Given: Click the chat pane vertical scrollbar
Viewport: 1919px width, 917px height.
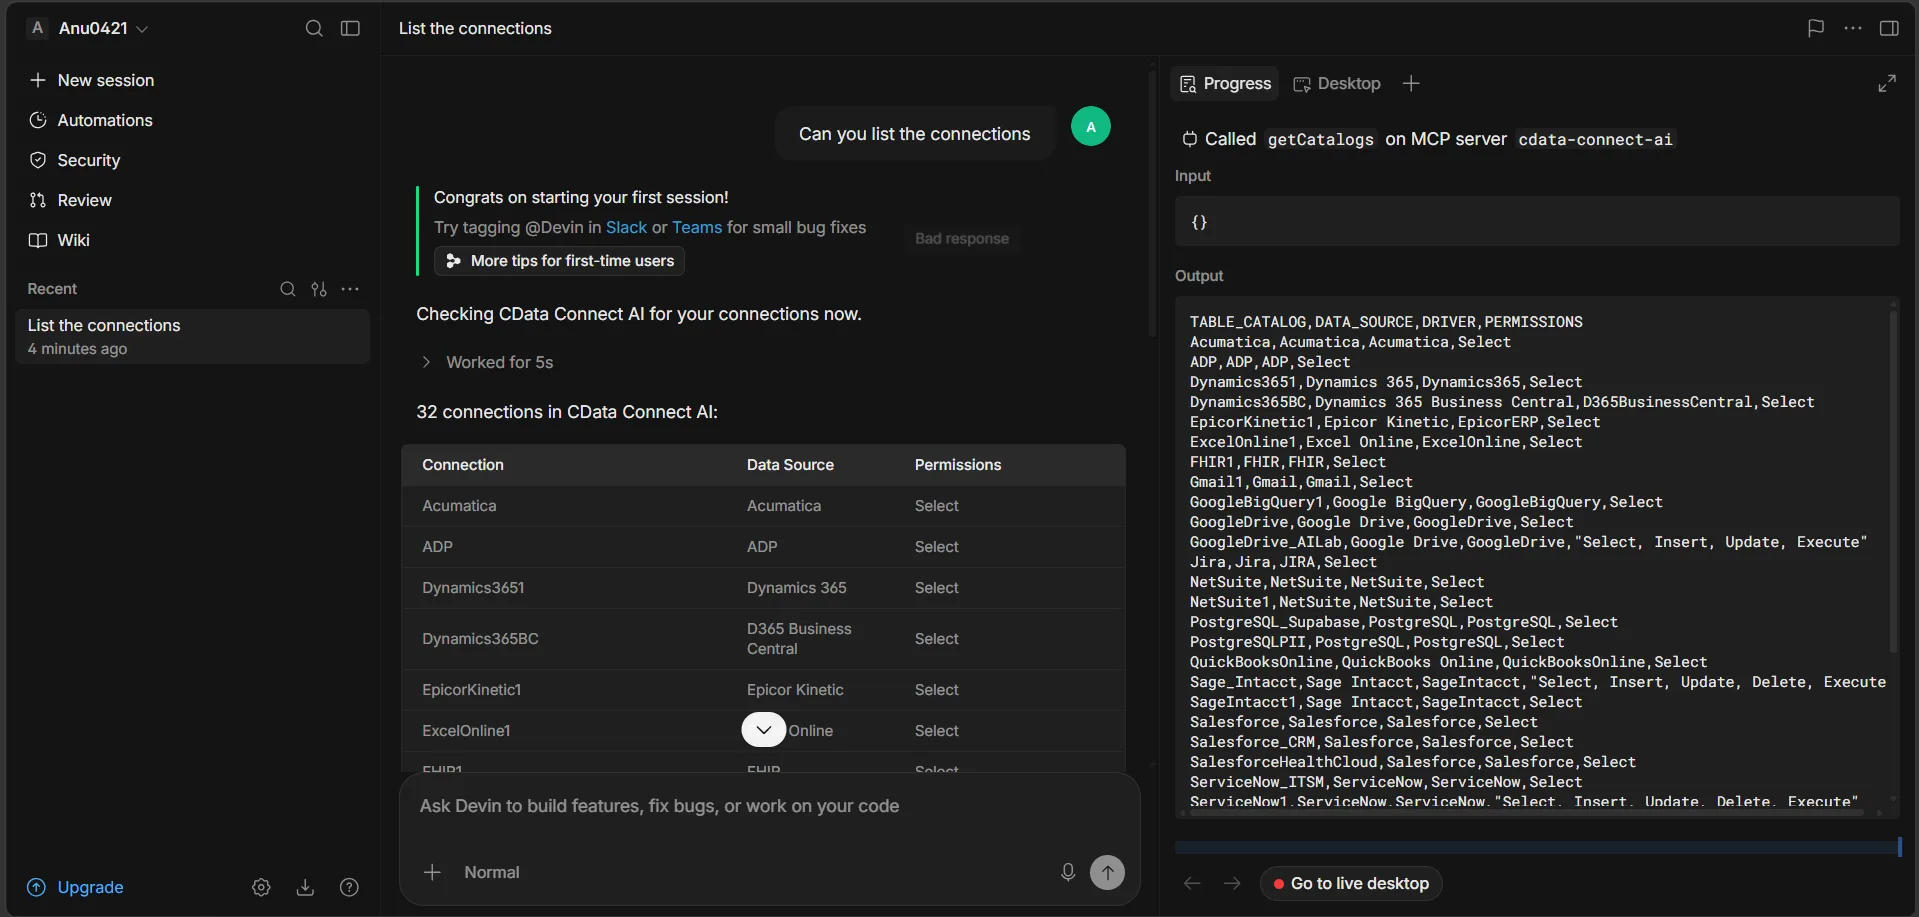Looking at the screenshot, I should click(x=1152, y=203).
